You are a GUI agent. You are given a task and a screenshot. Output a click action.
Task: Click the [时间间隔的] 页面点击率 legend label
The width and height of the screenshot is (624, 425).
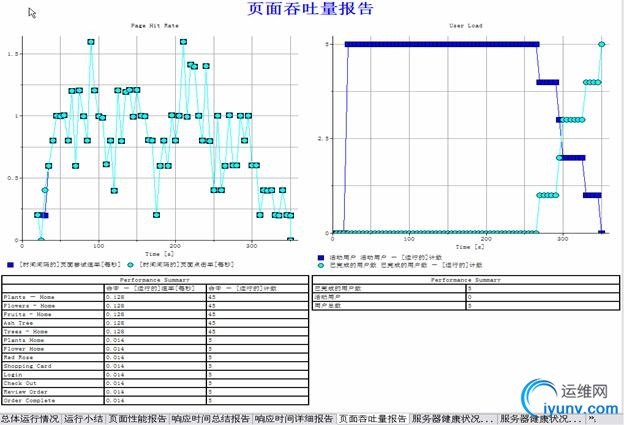(187, 264)
